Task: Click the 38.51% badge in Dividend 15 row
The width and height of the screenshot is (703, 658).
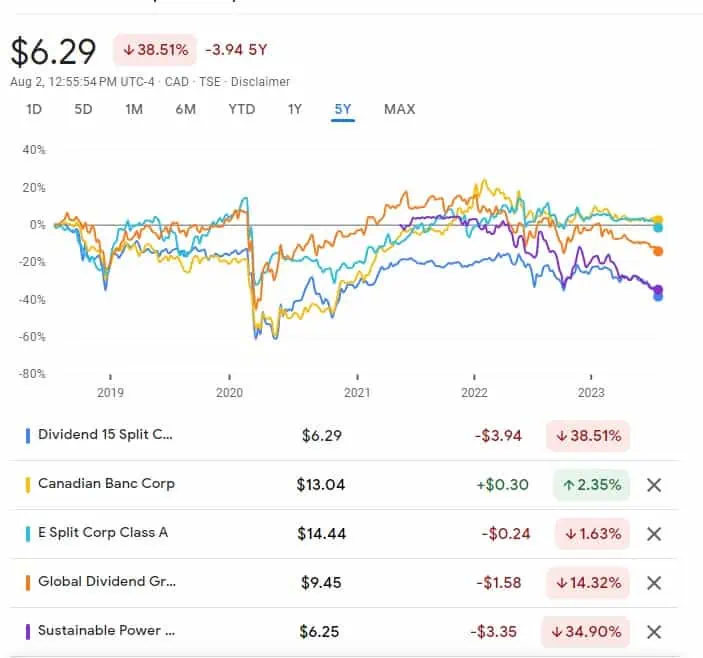Action: tap(588, 436)
